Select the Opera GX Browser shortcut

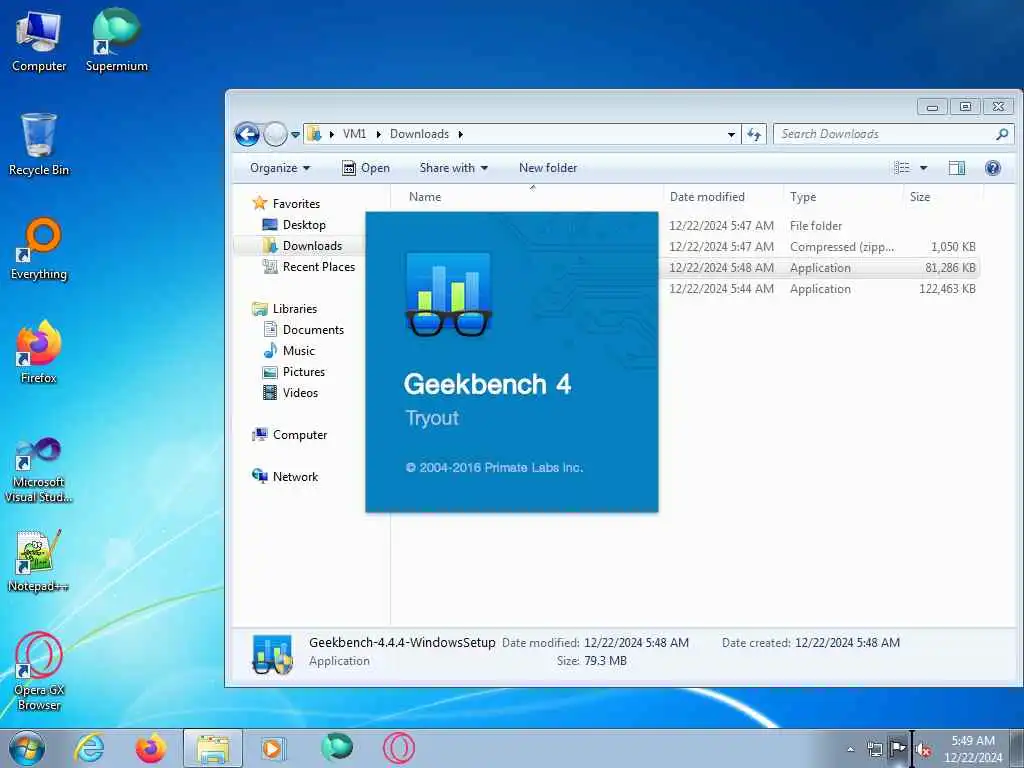point(39,671)
